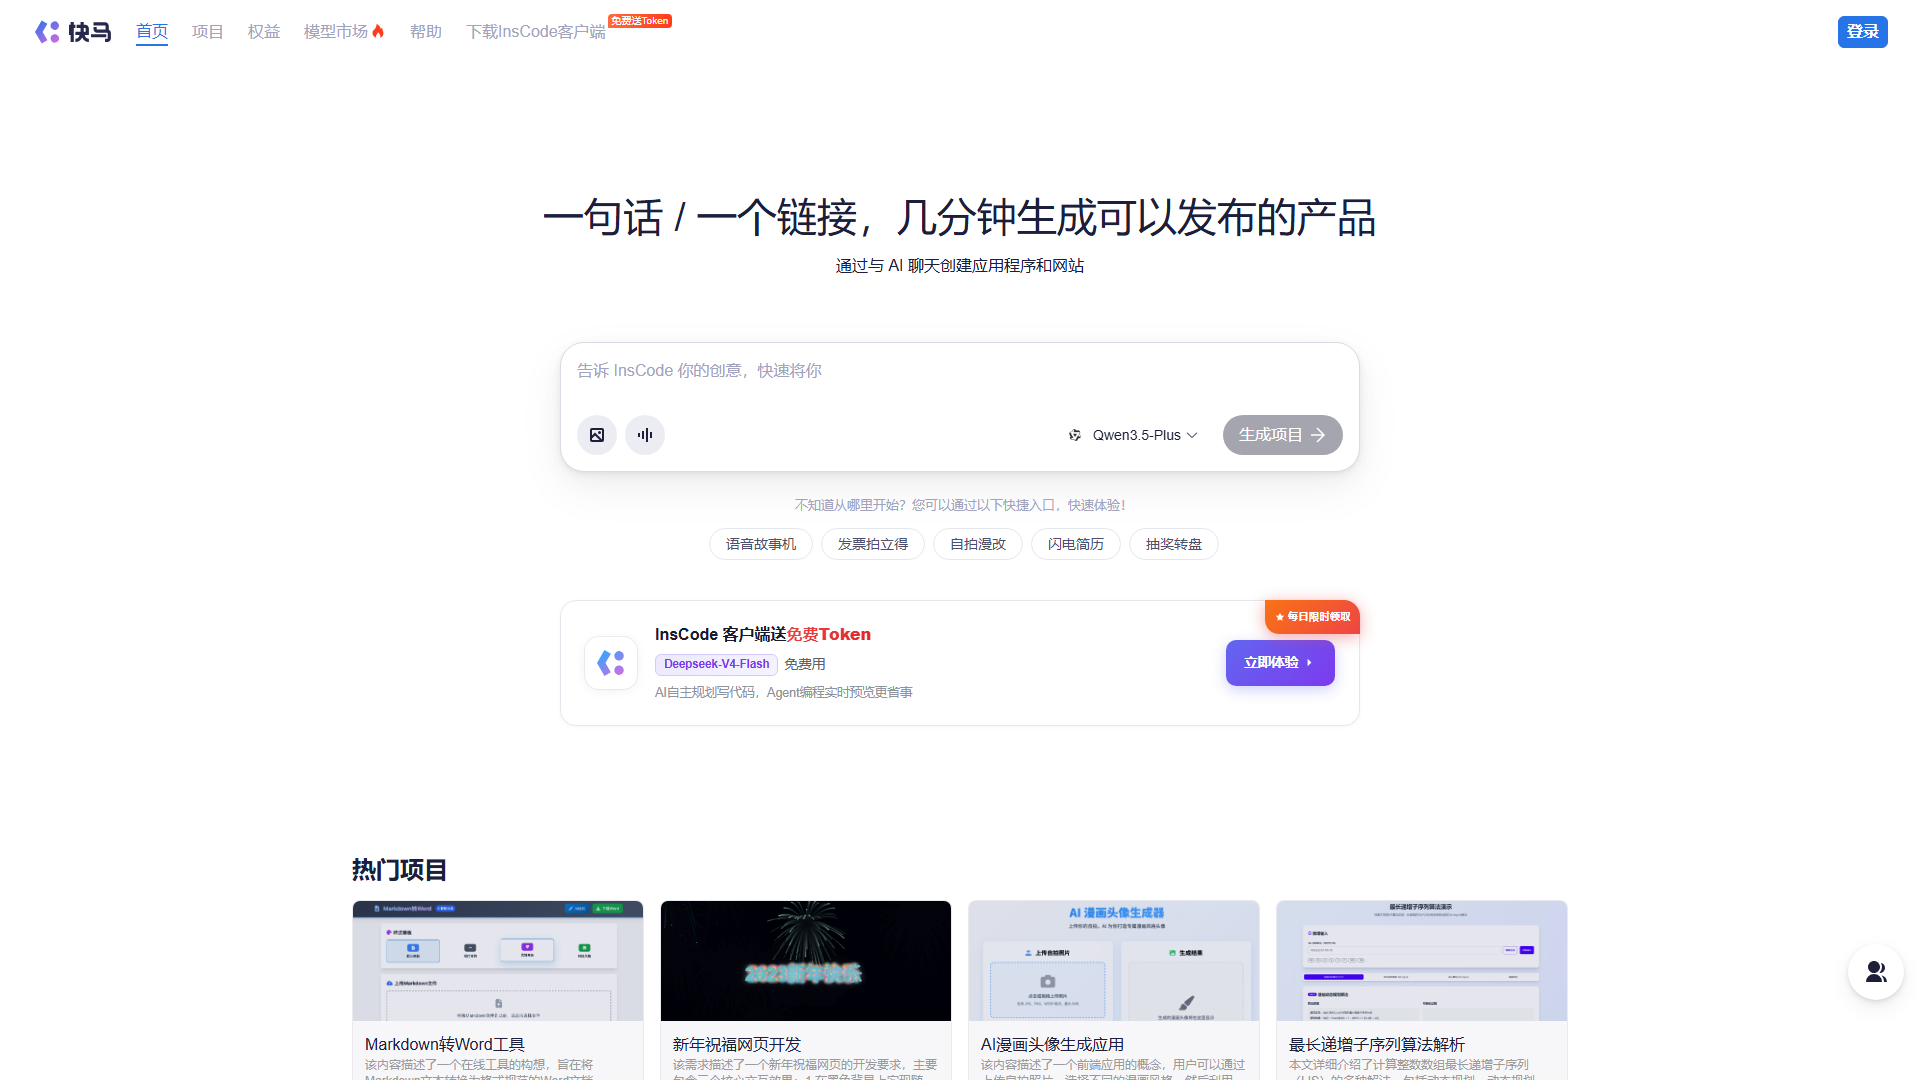The width and height of the screenshot is (1920, 1080).
Task: Click 下载InsCode客户端 link
Action: point(536,32)
